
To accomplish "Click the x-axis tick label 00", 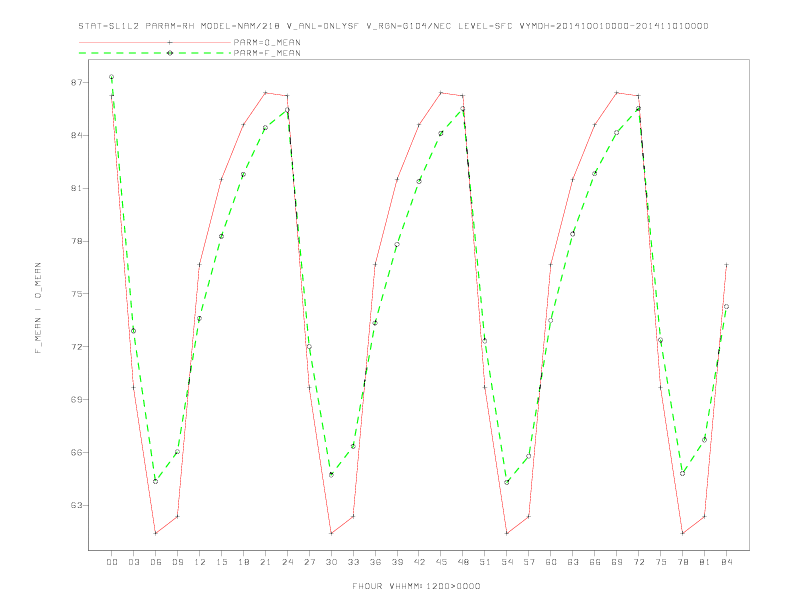I will coord(112,562).
